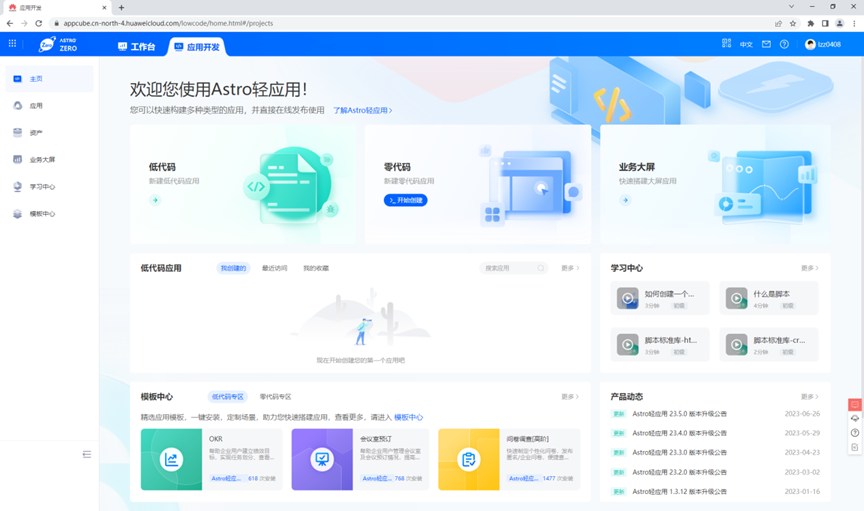Play the 什么是脚本 tutorial video

point(736,298)
